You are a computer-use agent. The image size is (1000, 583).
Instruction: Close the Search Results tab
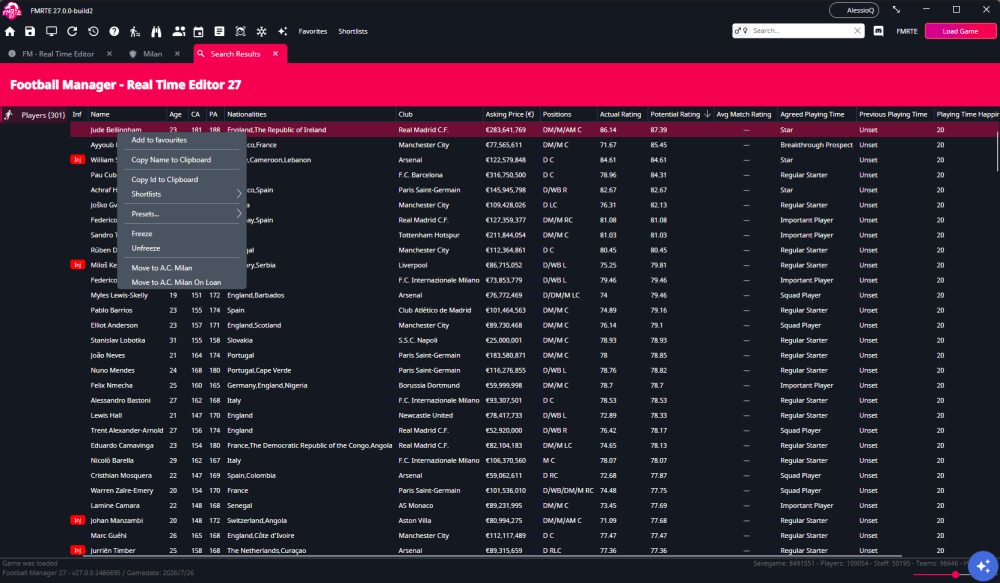pyautogui.click(x=276, y=54)
